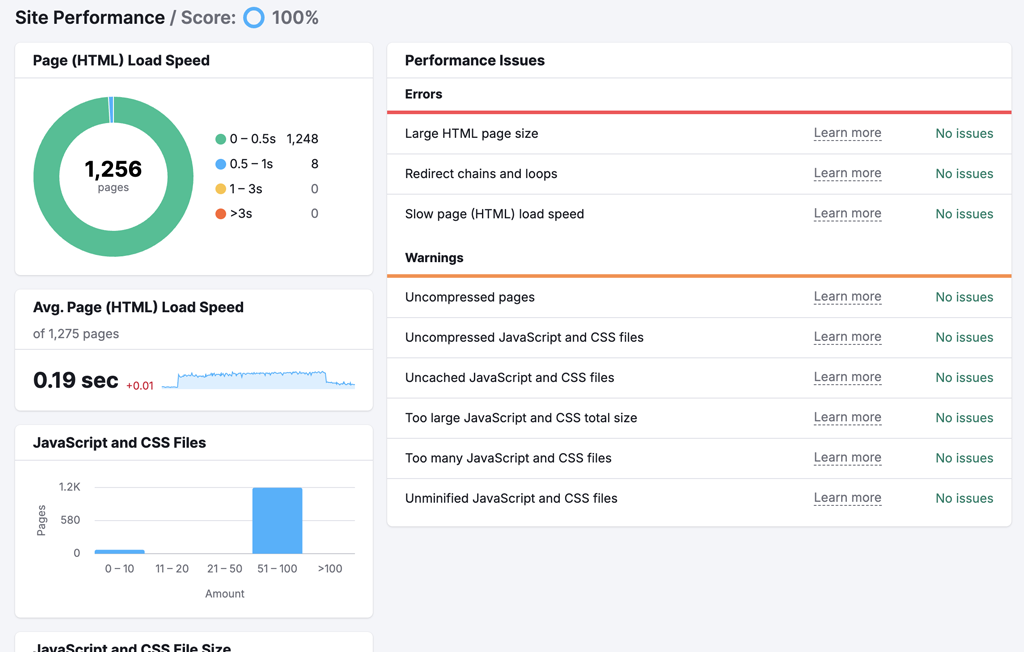1024x652 pixels.
Task: Click the Site Performance score circle icon
Action: click(254, 18)
